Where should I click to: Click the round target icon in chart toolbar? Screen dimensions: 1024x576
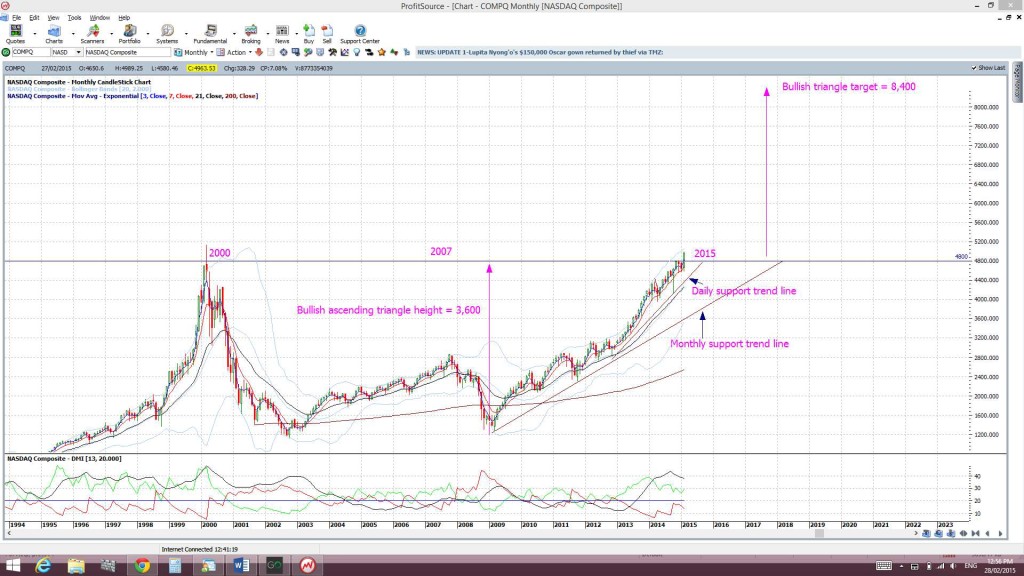pos(283,52)
